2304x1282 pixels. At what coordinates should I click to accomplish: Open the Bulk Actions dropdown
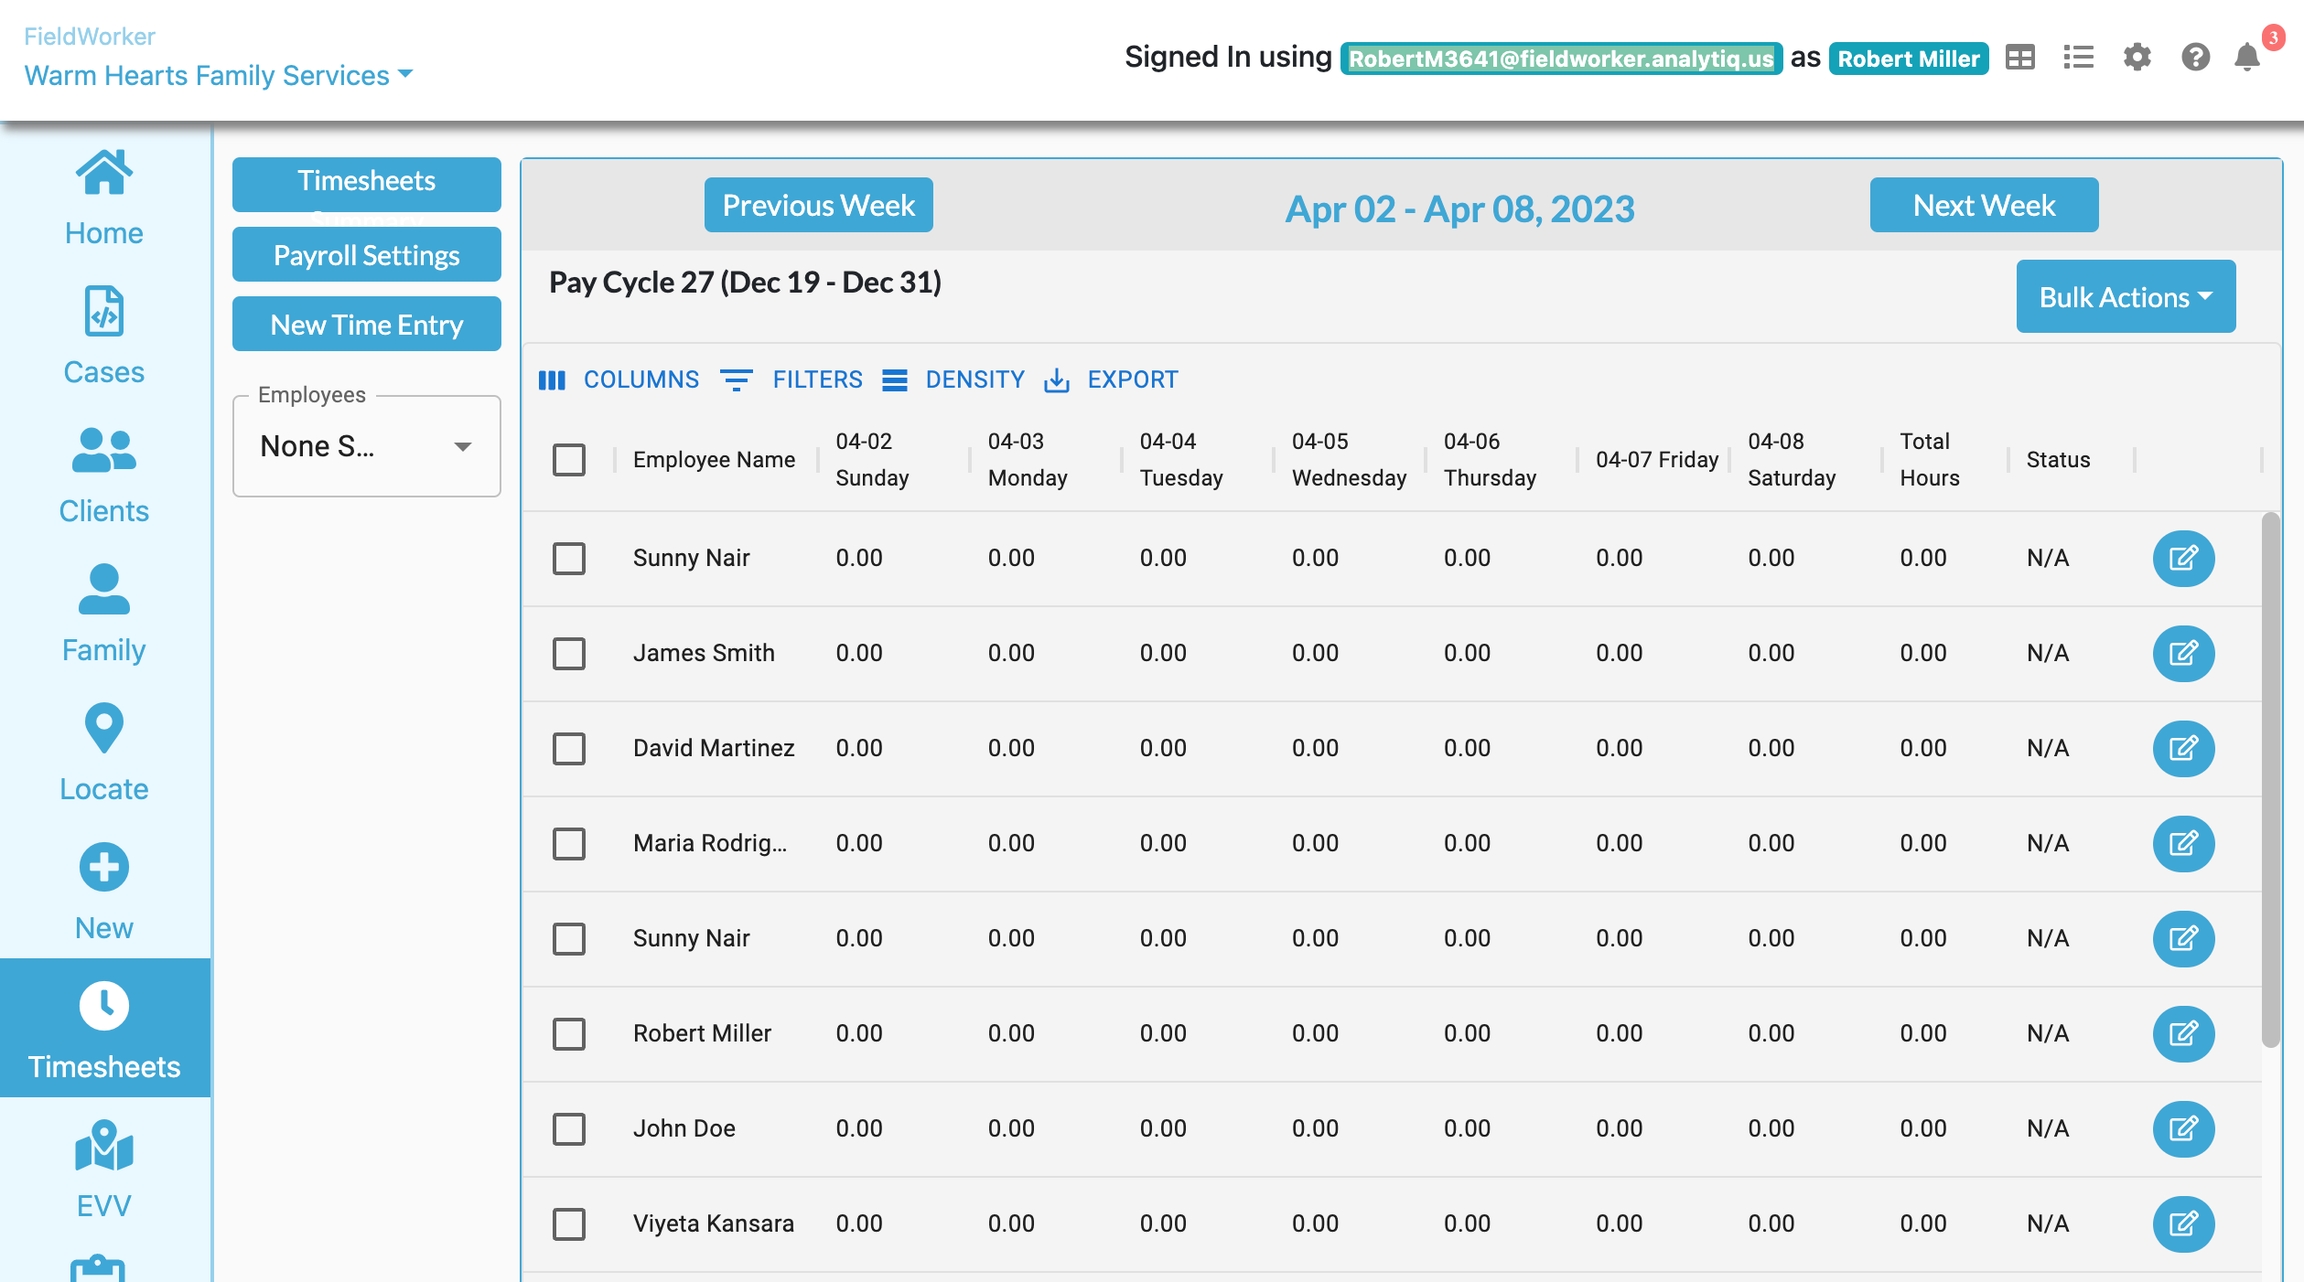click(x=2125, y=297)
